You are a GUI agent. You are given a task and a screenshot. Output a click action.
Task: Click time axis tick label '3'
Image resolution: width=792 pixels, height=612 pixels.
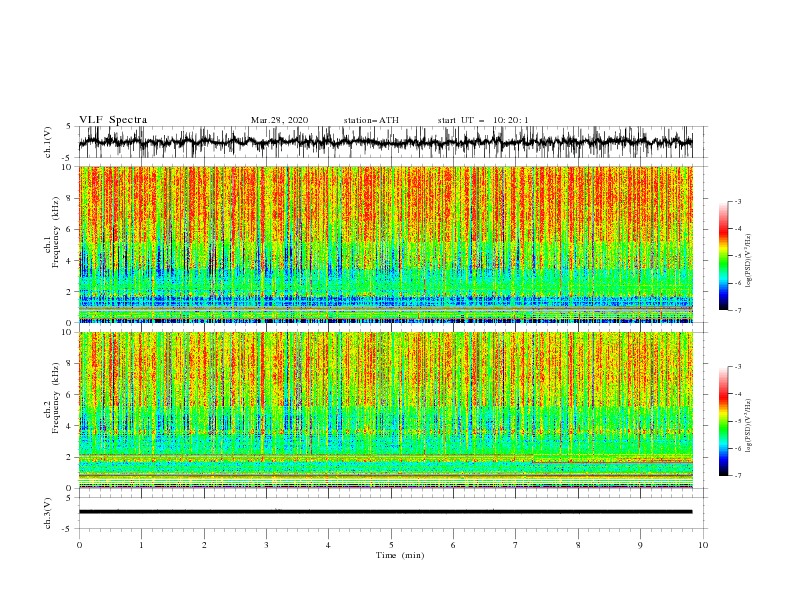pyautogui.click(x=266, y=545)
